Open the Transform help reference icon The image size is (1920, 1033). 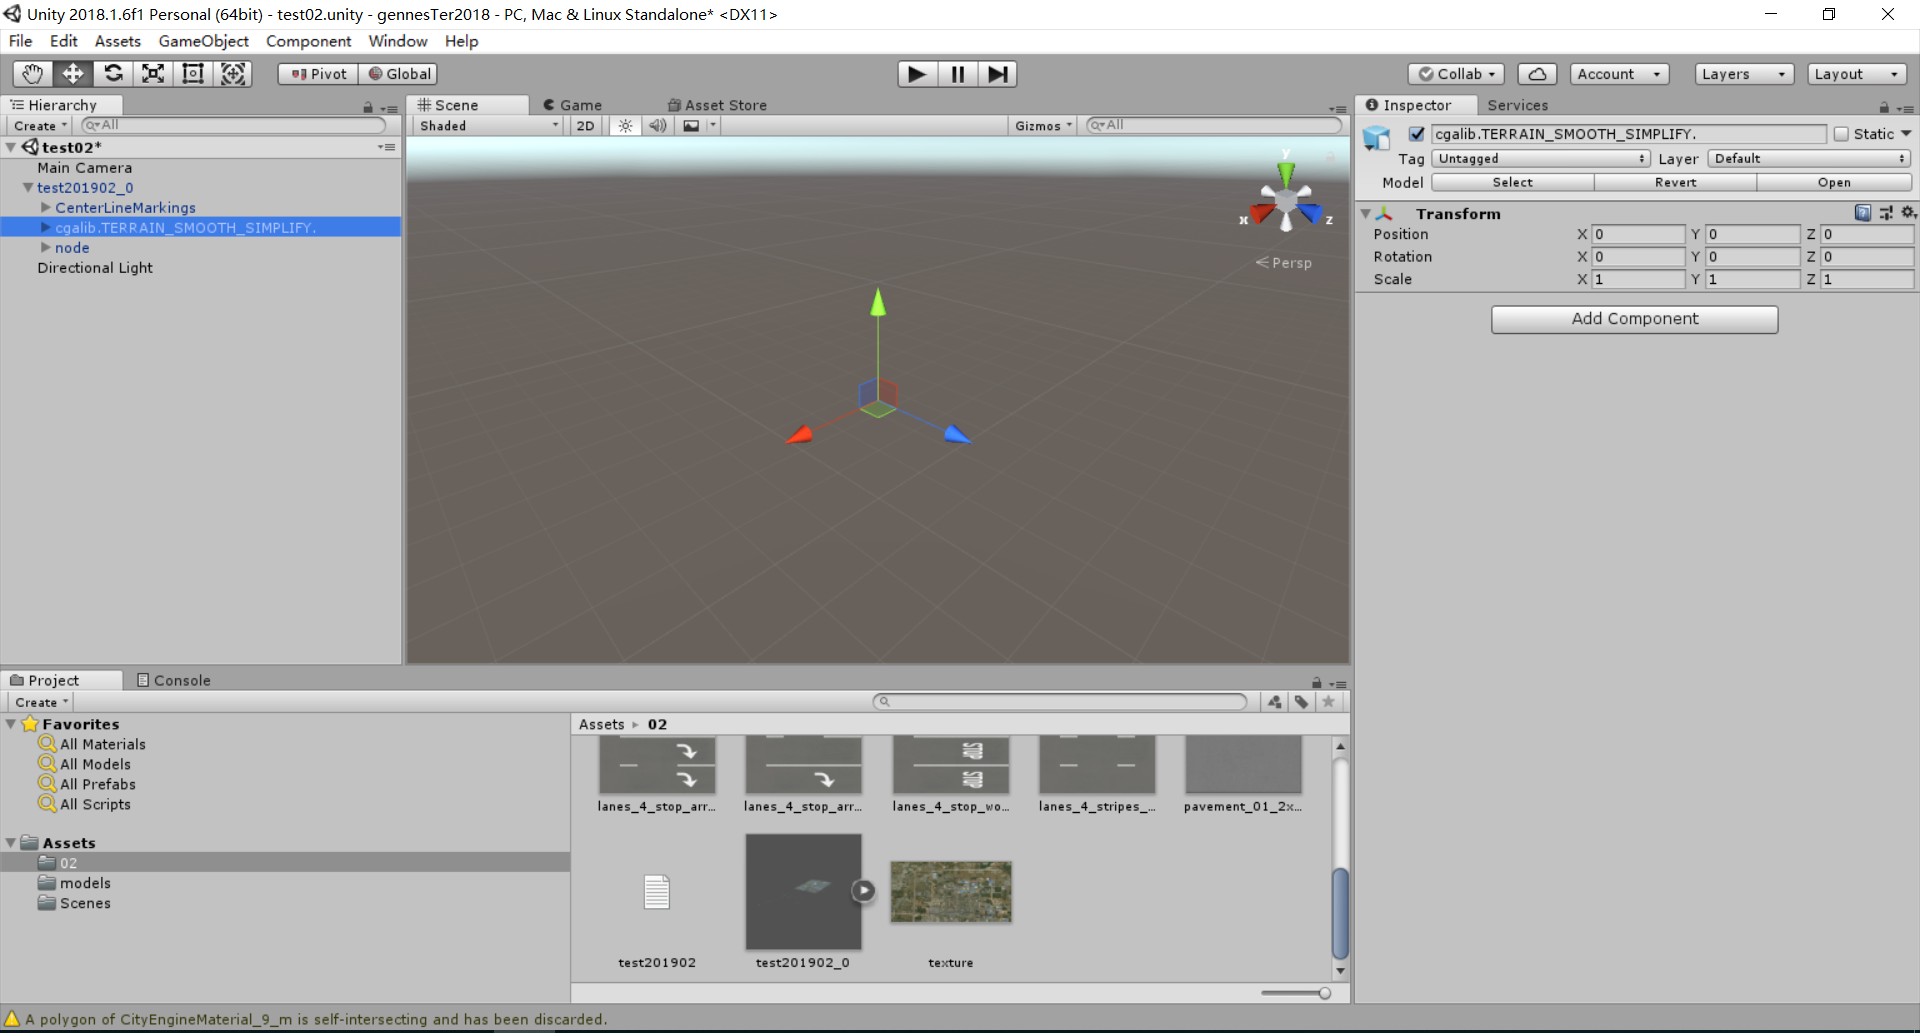click(x=1863, y=212)
